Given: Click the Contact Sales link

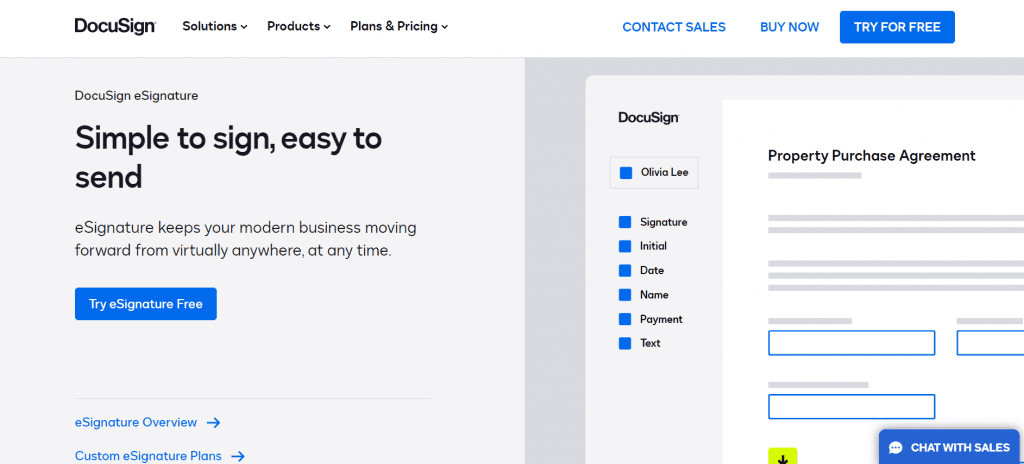Looking at the screenshot, I should [x=674, y=27].
